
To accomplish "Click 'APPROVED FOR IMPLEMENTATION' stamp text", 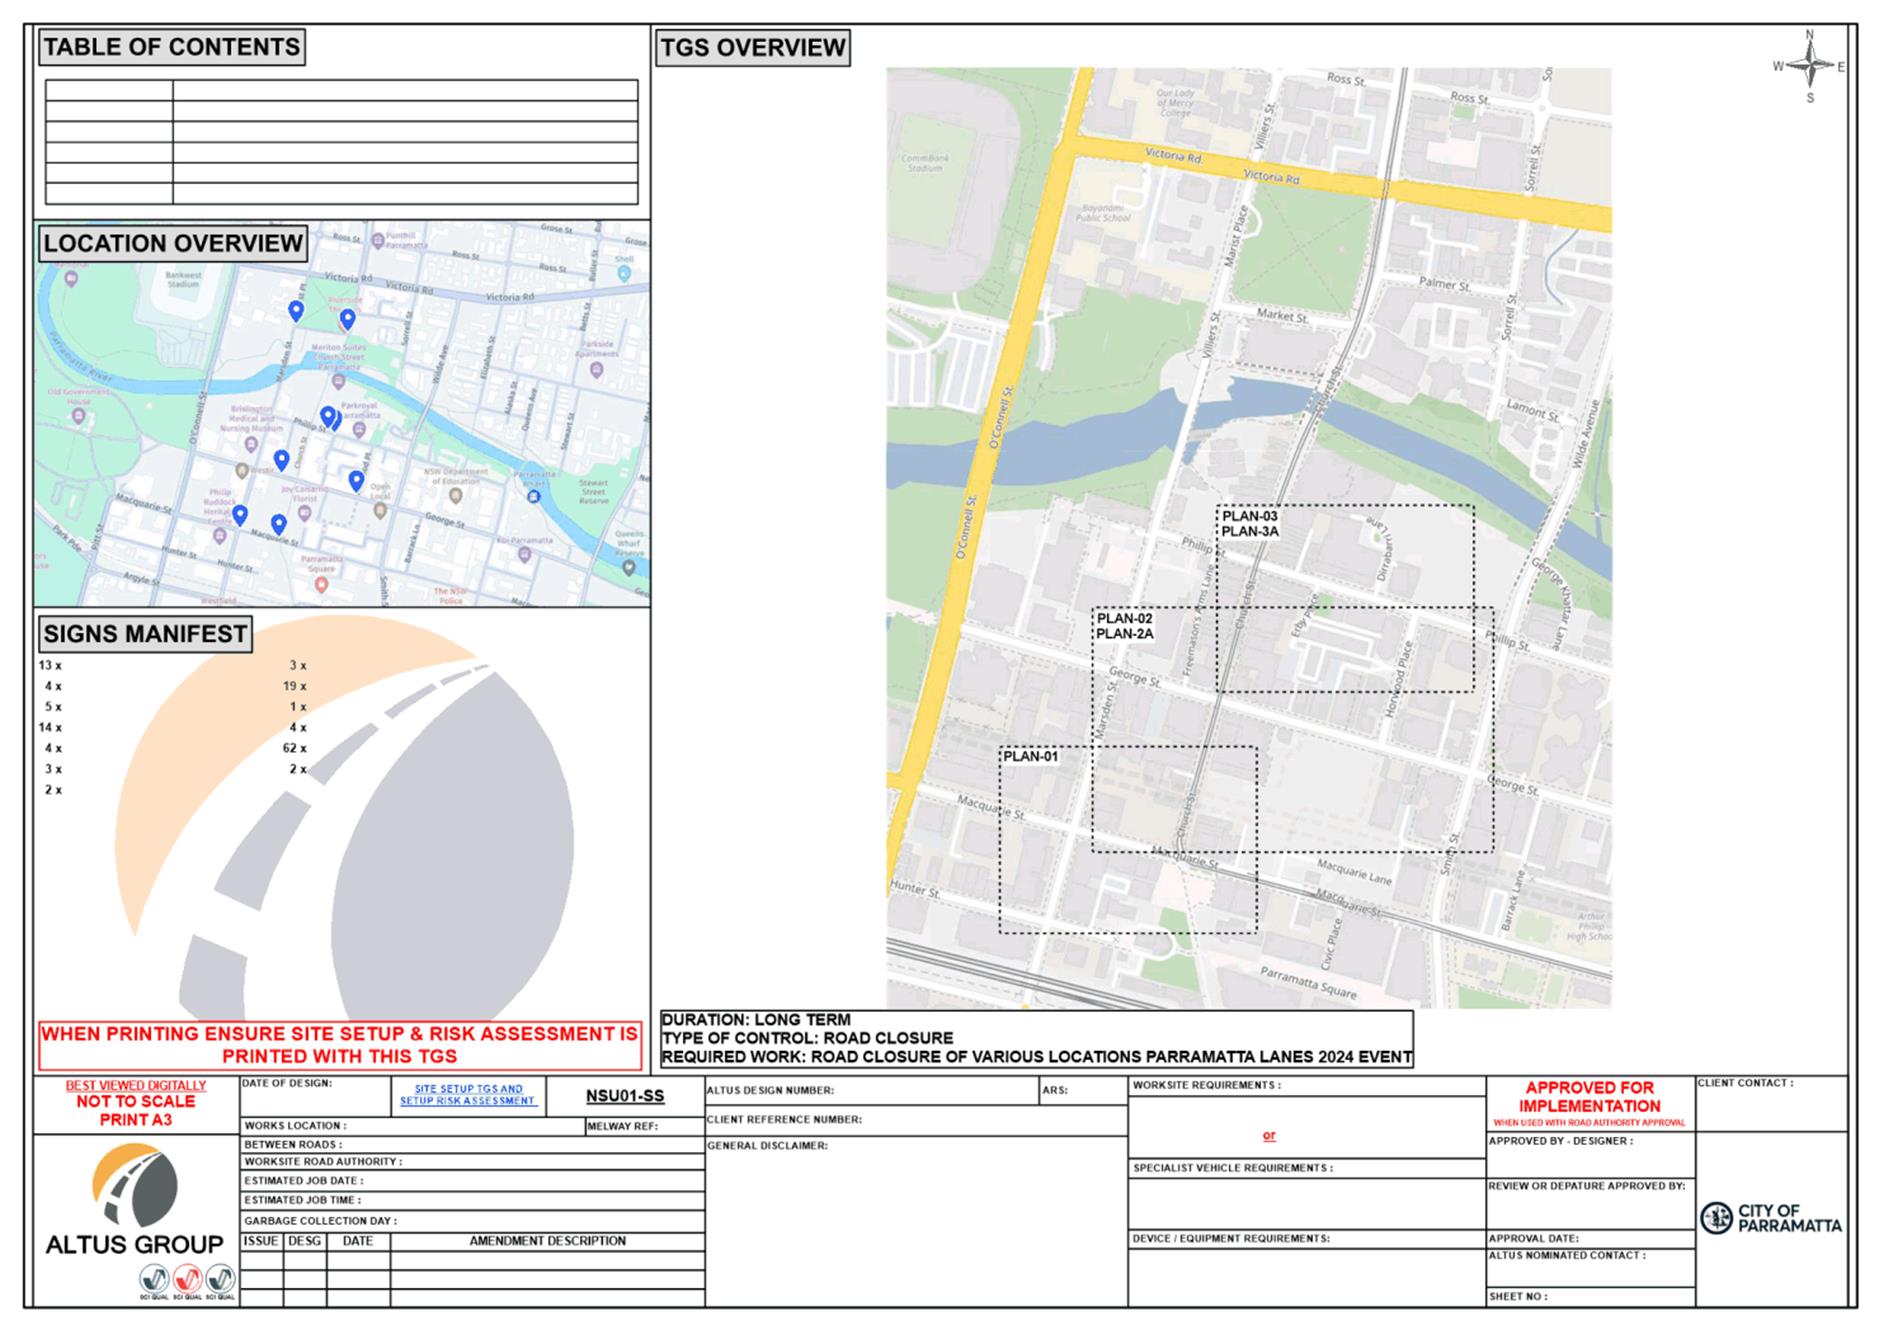I will 1589,1097.
